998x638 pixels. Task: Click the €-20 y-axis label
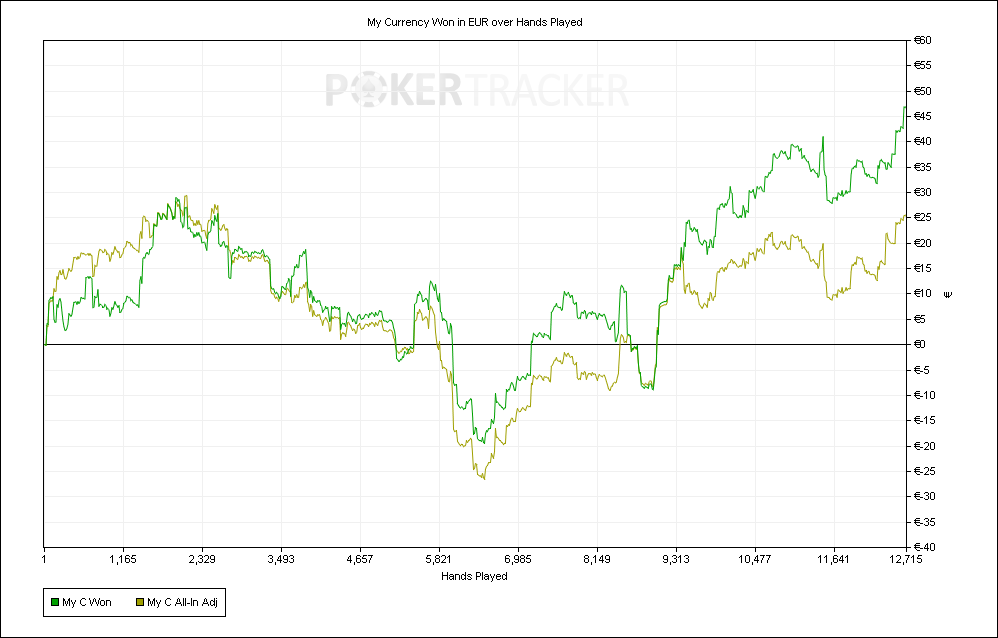(x=924, y=446)
